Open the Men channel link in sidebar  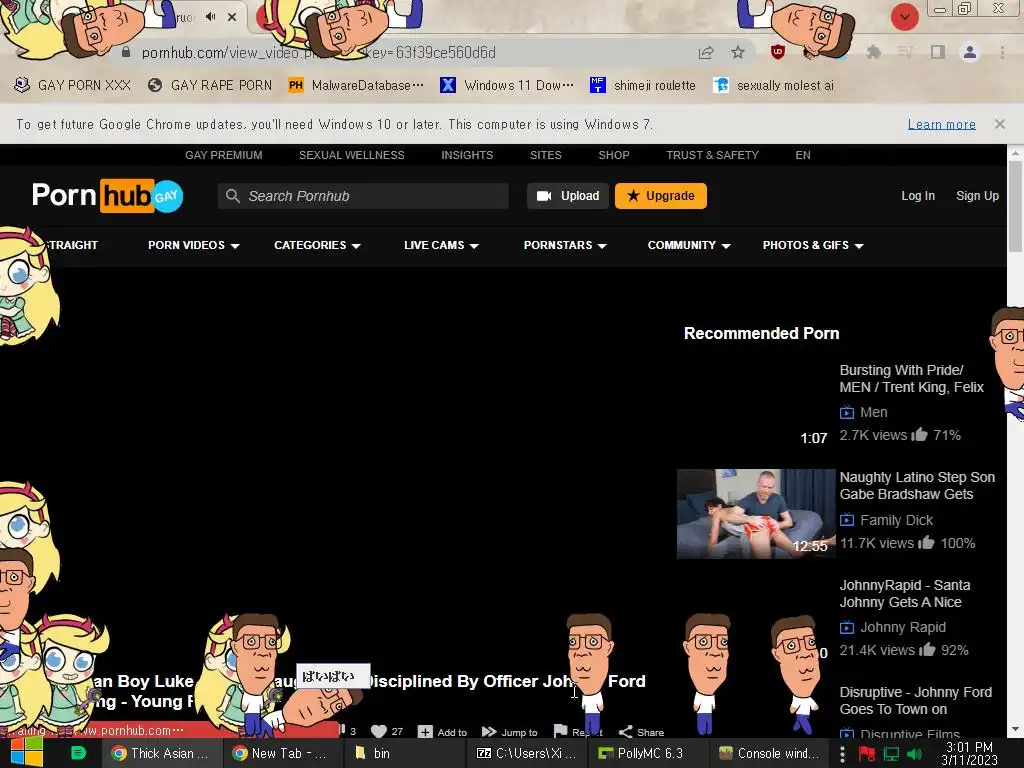point(873,412)
